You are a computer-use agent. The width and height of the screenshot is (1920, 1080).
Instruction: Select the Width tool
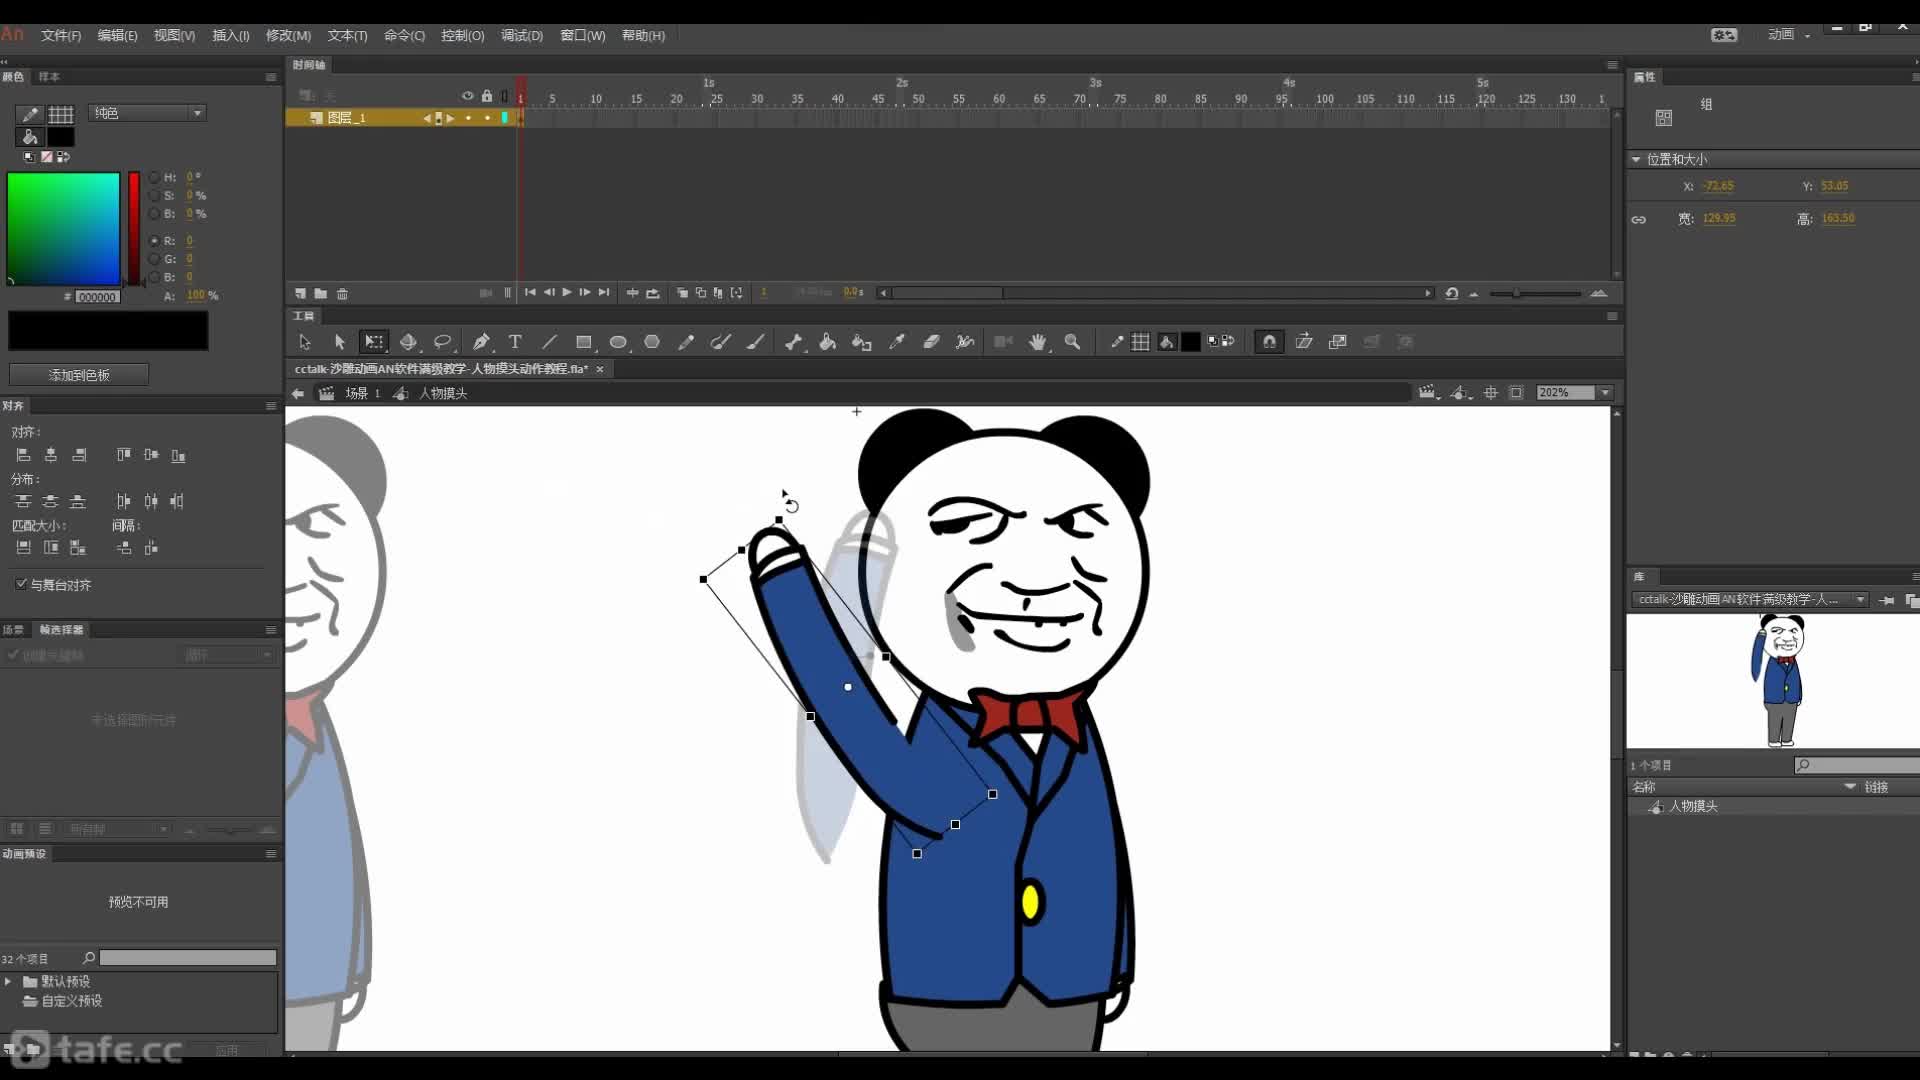(965, 342)
